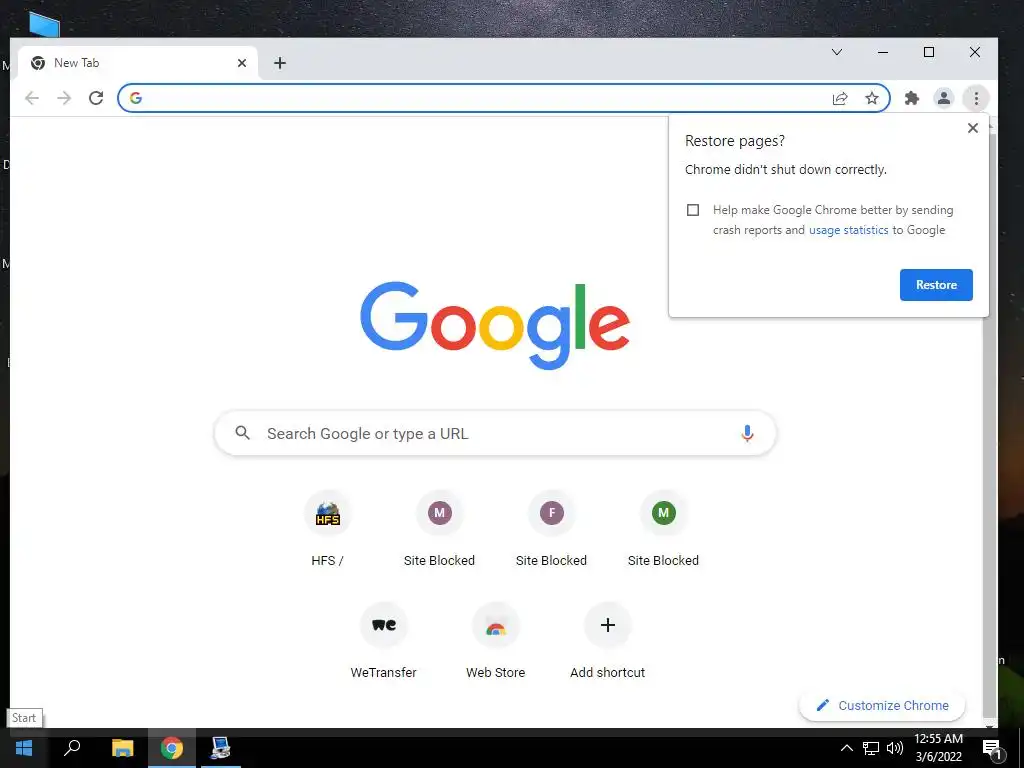Open the taskbar clock and date
This screenshot has width=1024, height=768.
point(938,748)
